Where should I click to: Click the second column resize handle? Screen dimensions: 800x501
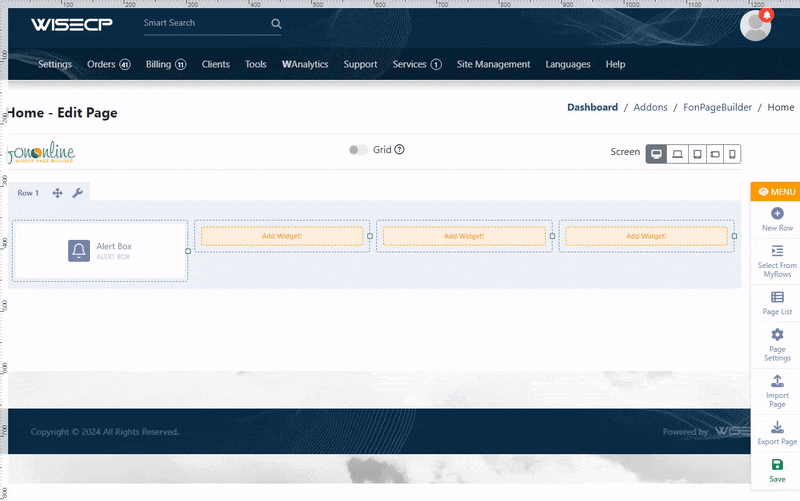(370, 236)
